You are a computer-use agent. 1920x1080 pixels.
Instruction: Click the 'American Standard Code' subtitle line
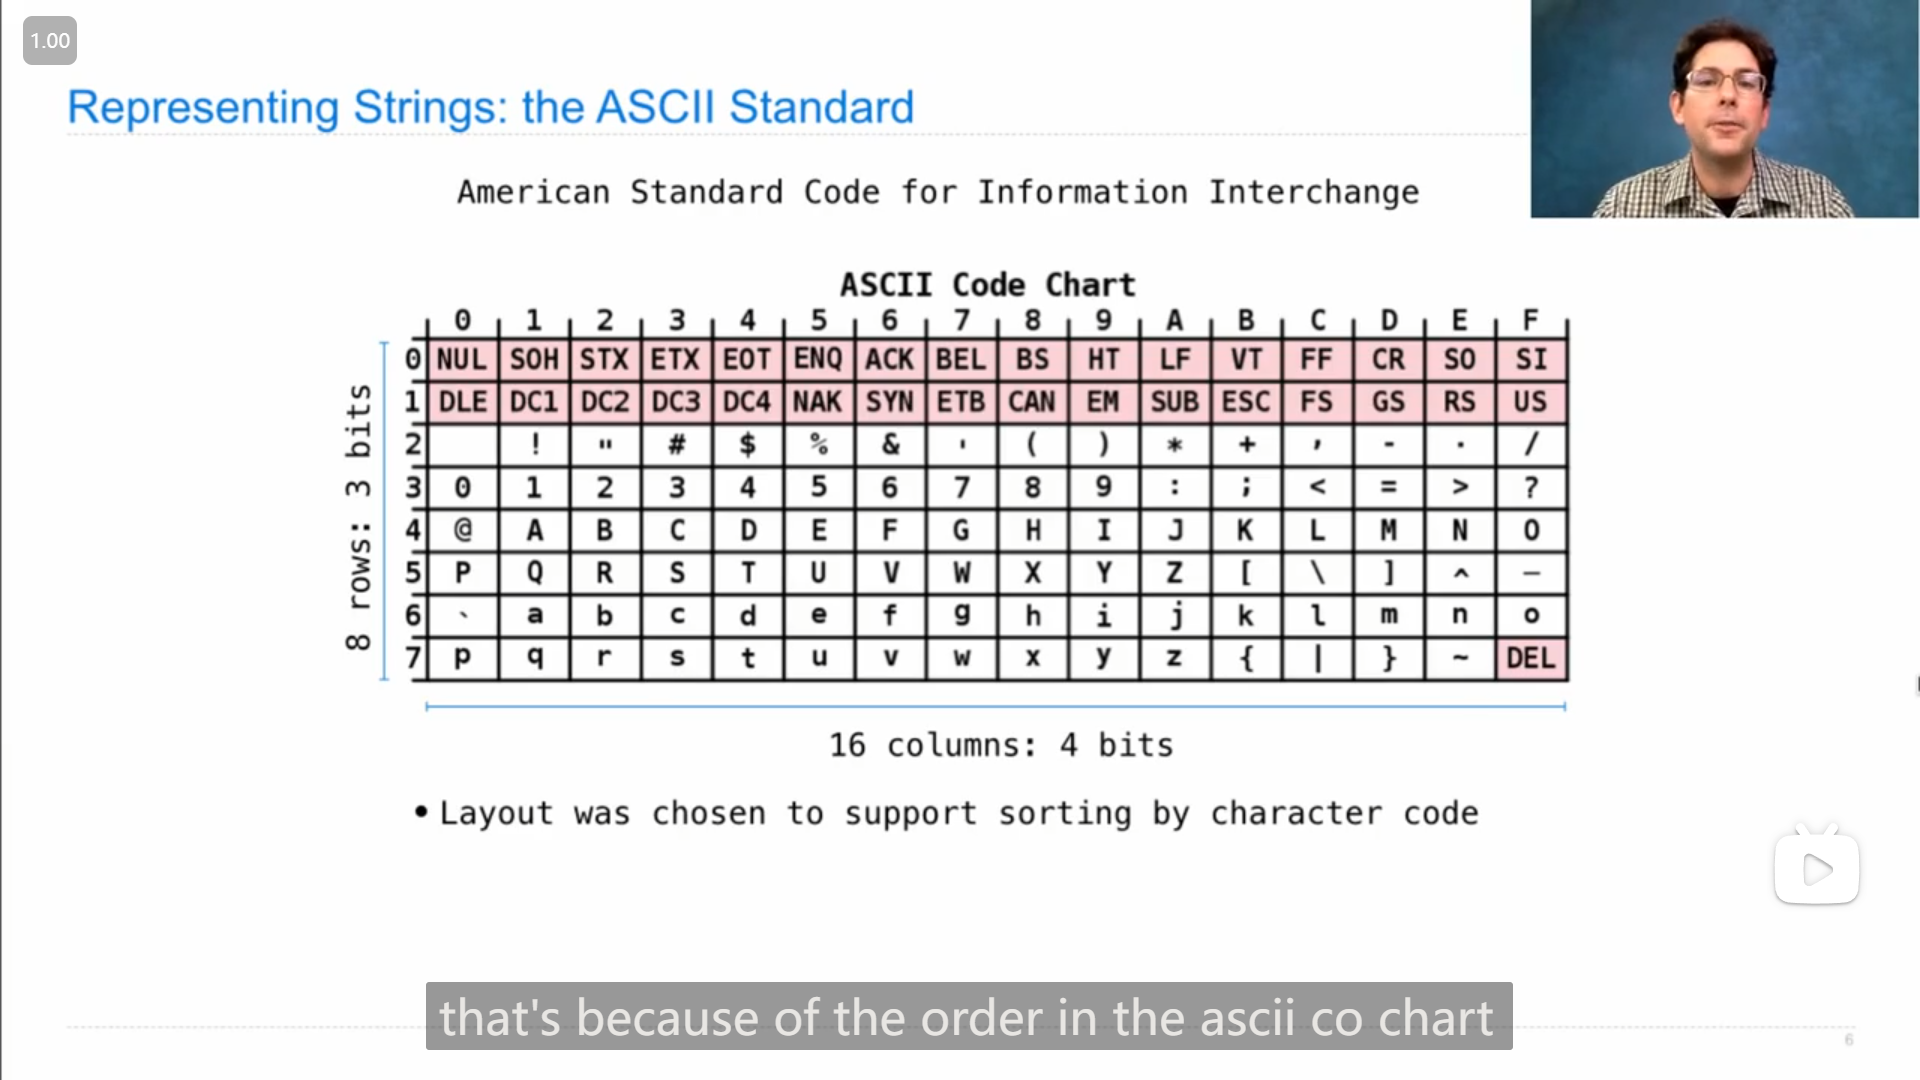[937, 192]
